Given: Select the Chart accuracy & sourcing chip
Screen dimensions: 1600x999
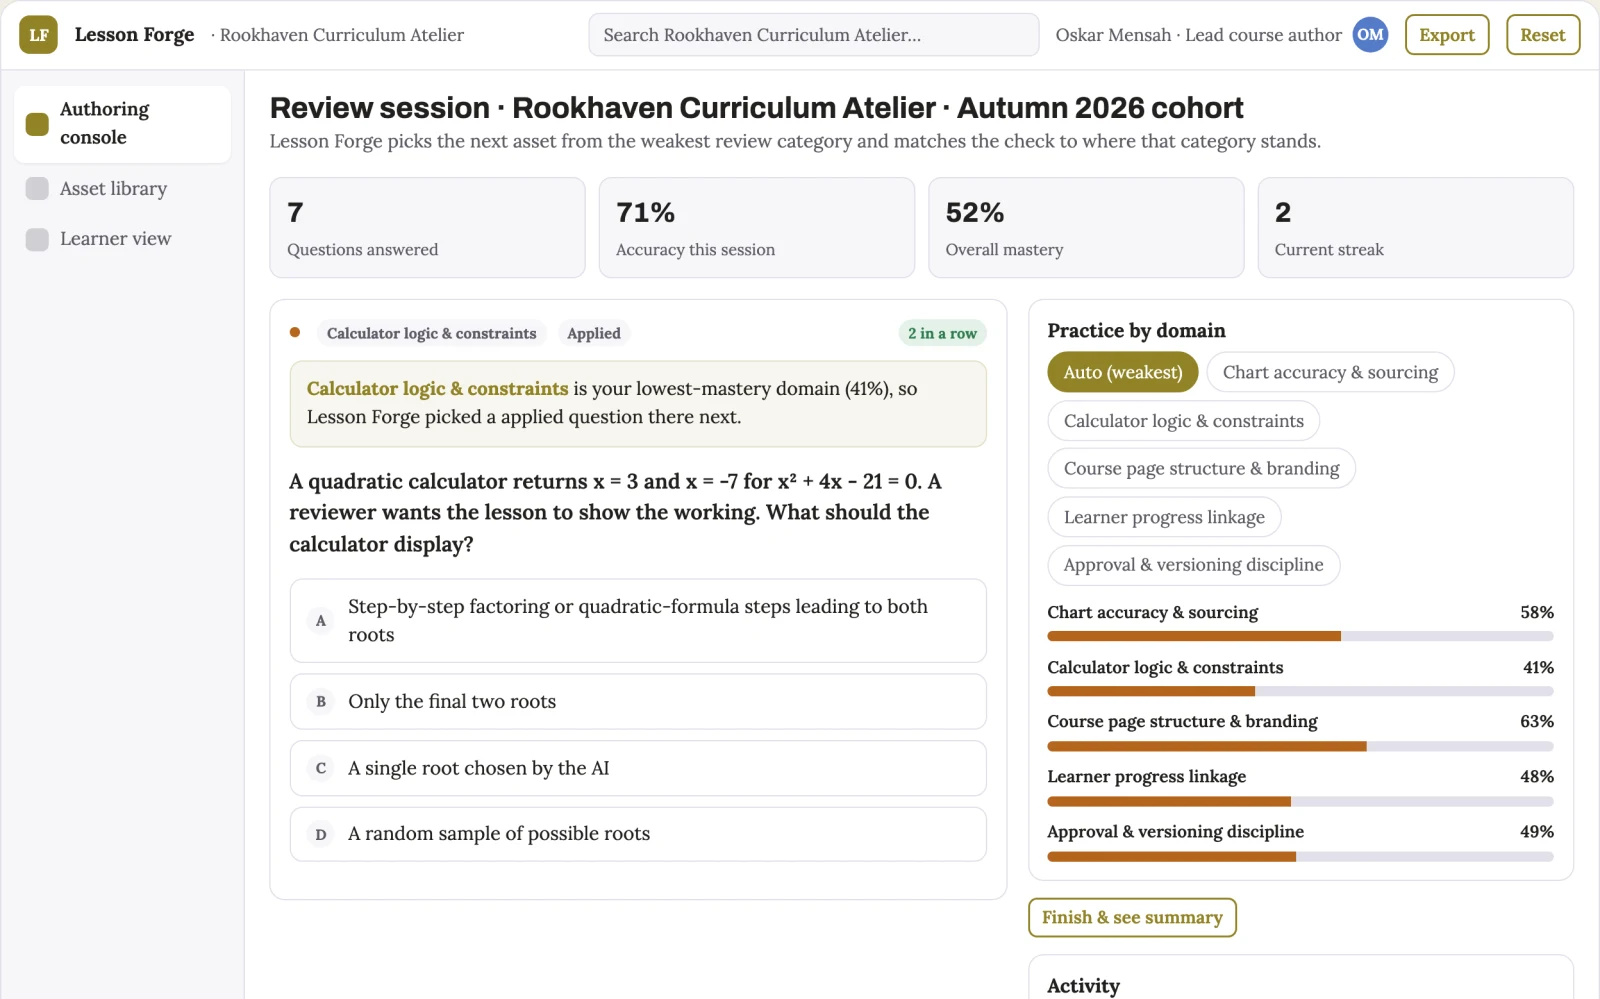Looking at the screenshot, I should click(x=1330, y=372).
